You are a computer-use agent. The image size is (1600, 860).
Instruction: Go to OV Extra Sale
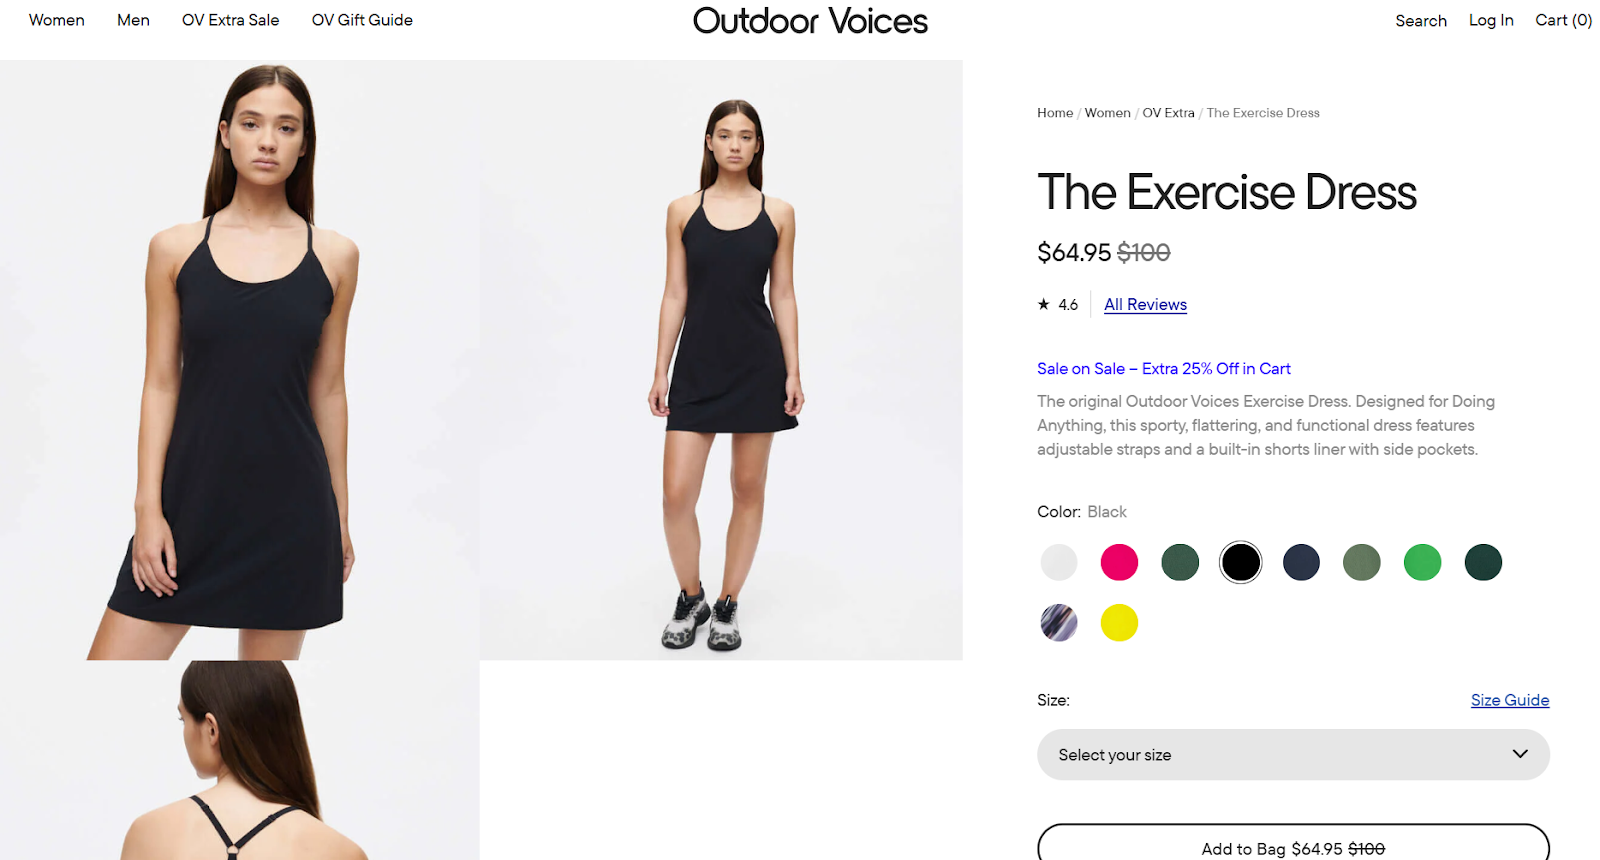click(230, 20)
